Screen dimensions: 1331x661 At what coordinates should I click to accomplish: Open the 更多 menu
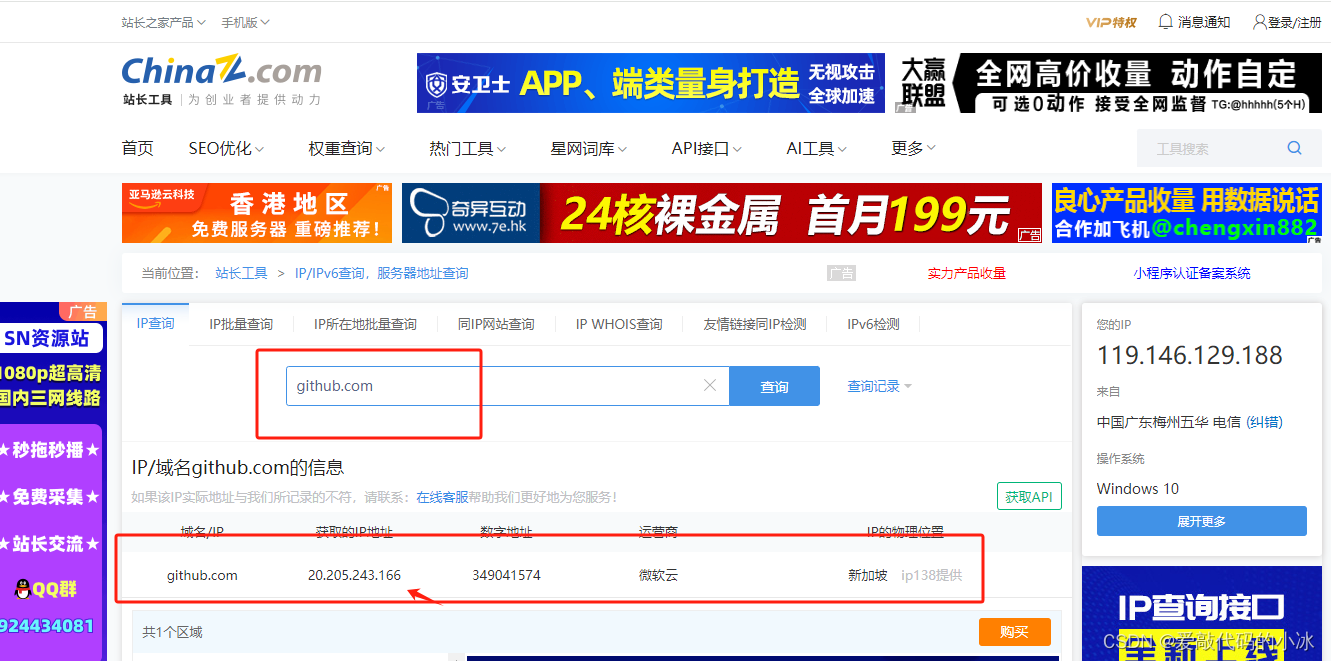pyautogui.click(x=913, y=148)
